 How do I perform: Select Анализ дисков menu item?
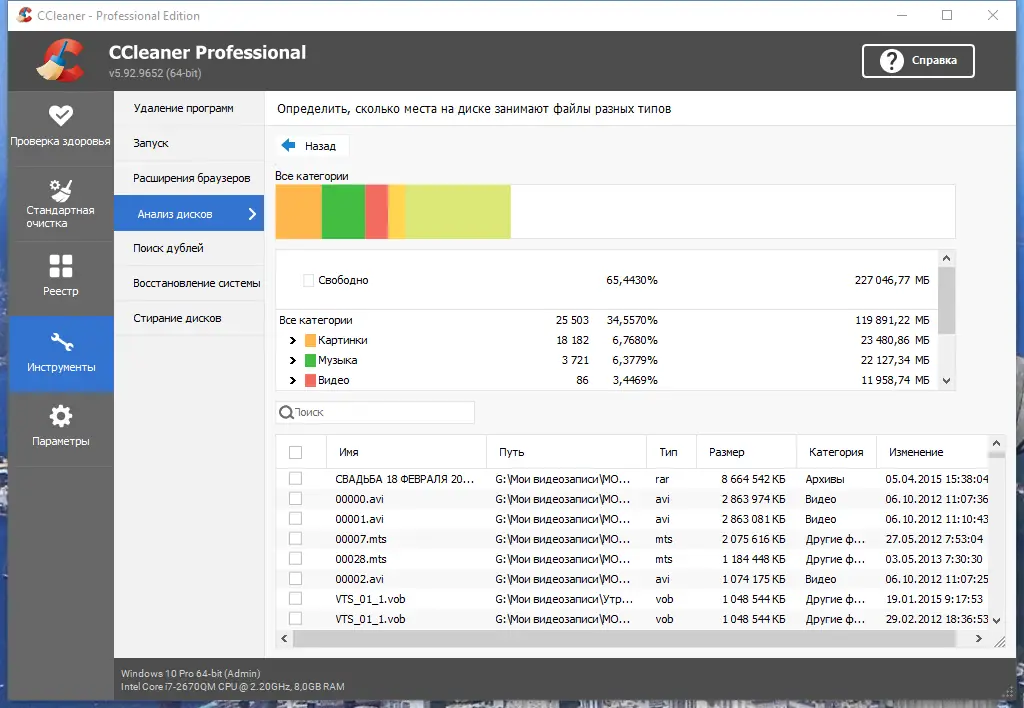click(189, 214)
